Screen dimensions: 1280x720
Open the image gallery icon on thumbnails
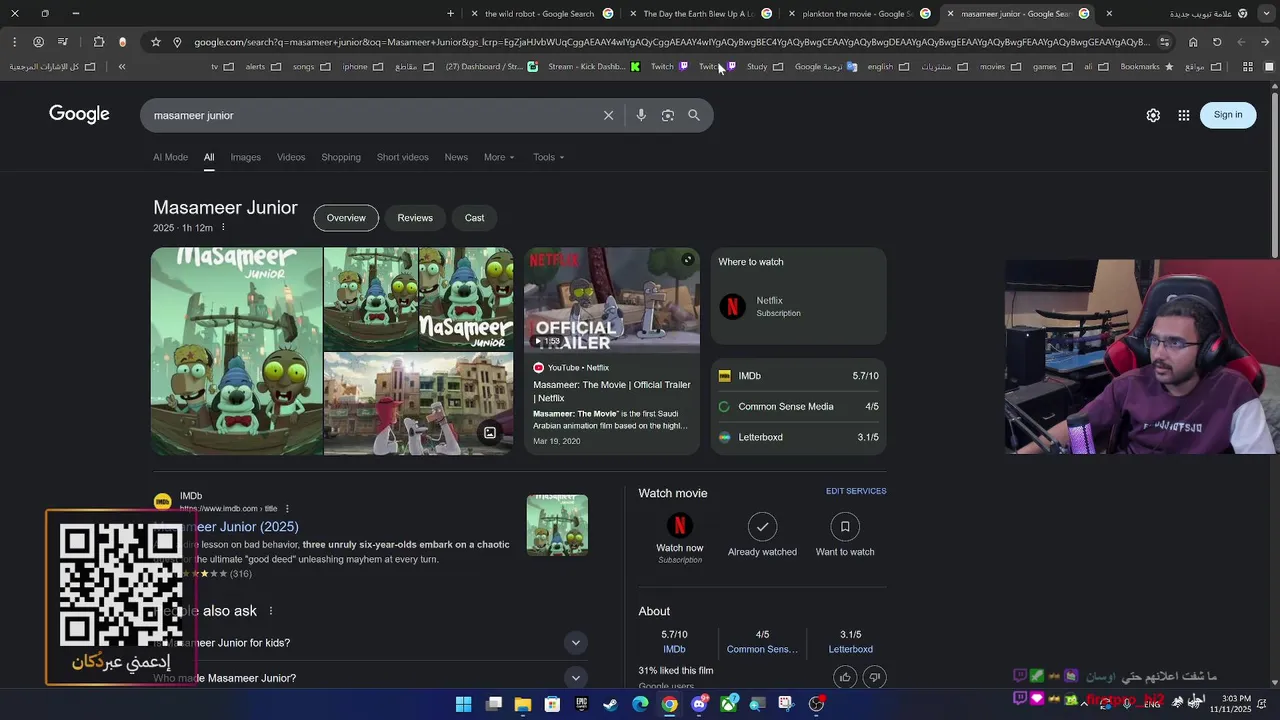tap(490, 433)
